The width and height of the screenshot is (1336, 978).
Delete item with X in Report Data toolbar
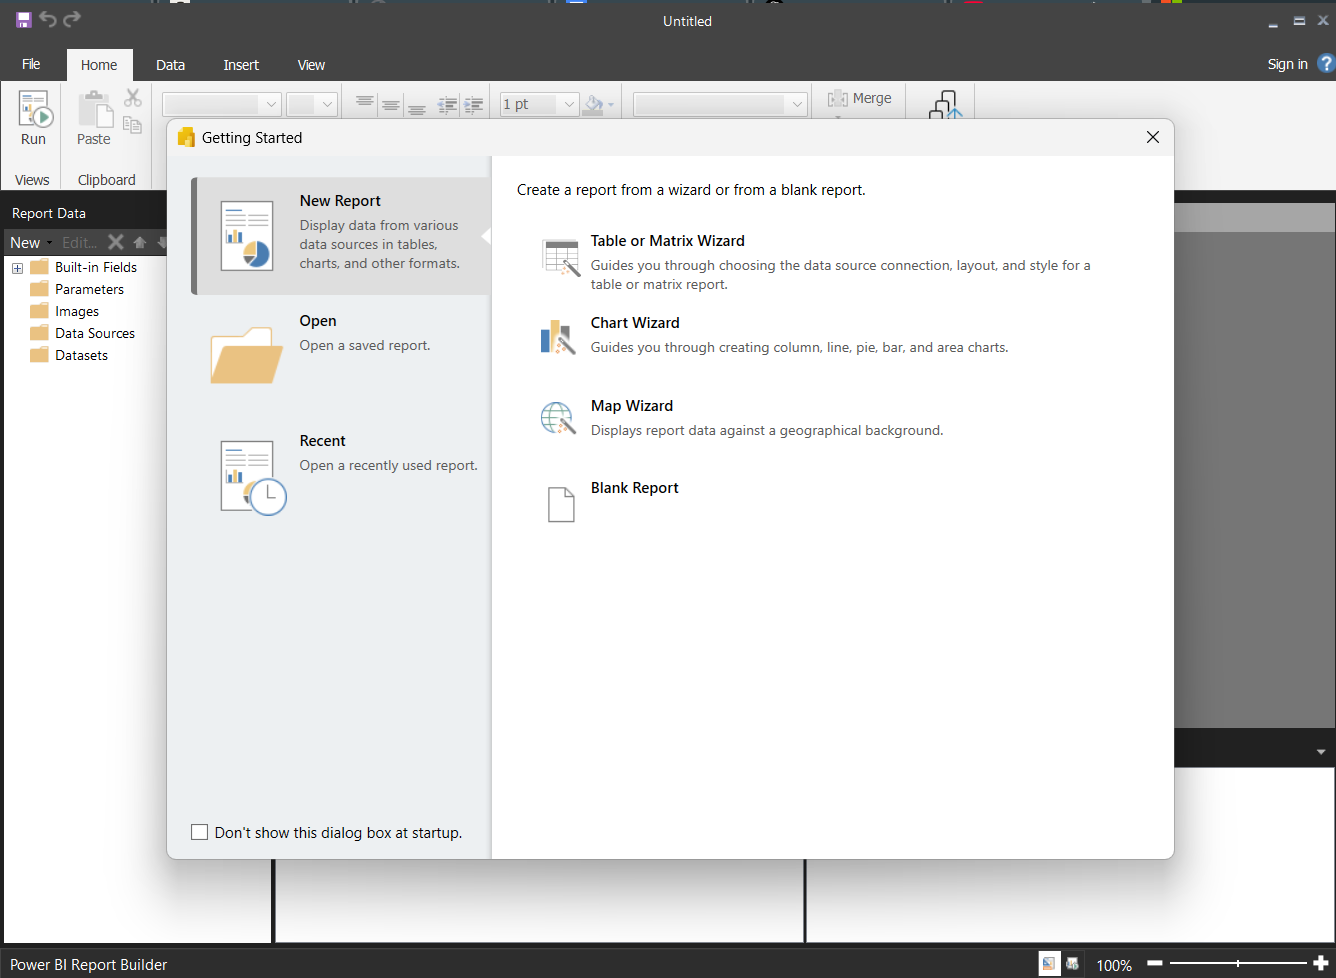[116, 242]
